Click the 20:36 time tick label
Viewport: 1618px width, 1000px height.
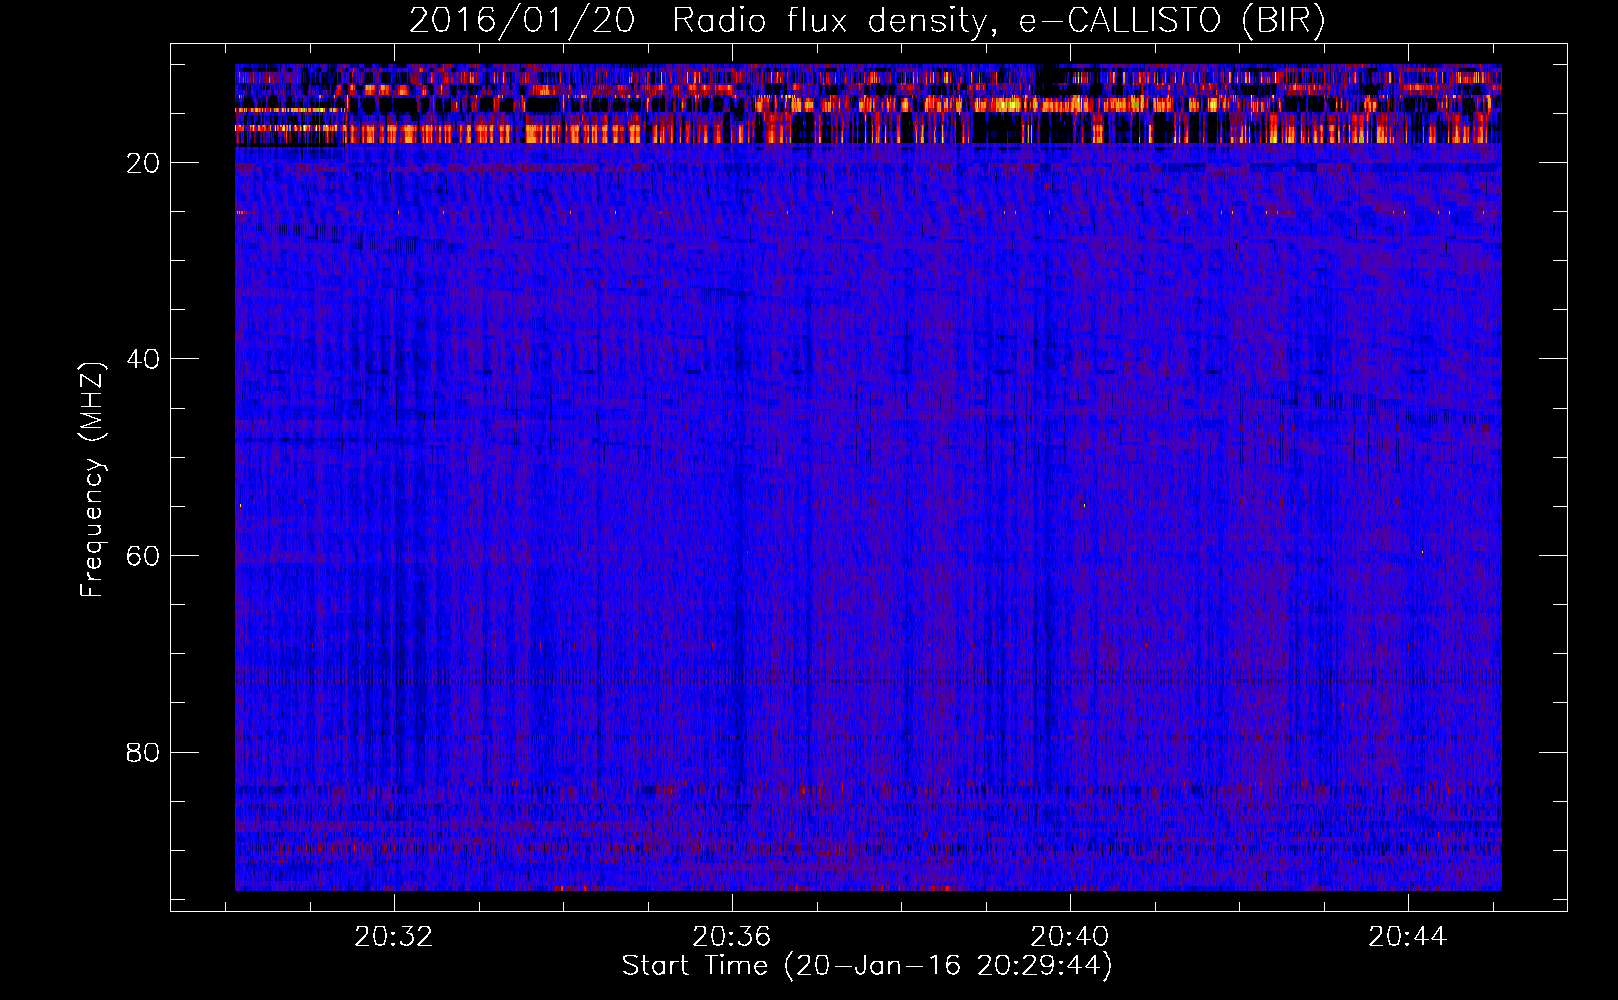pos(732,937)
